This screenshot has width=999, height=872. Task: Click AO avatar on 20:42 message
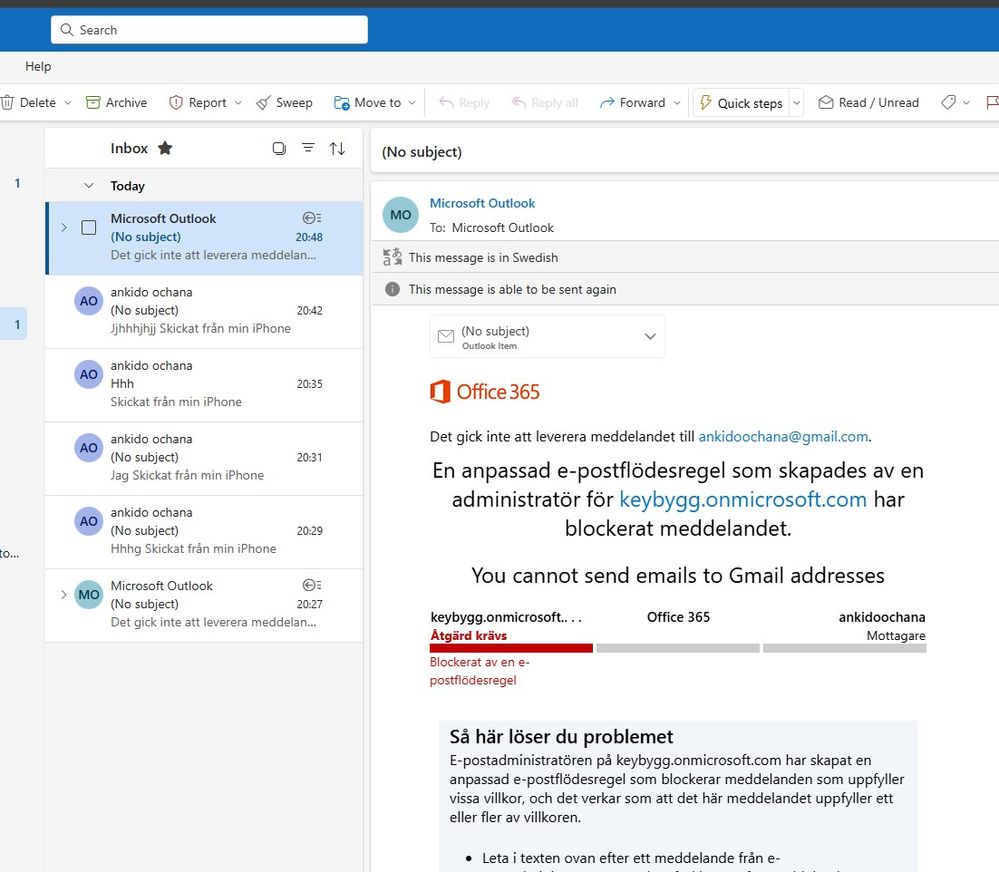89,301
